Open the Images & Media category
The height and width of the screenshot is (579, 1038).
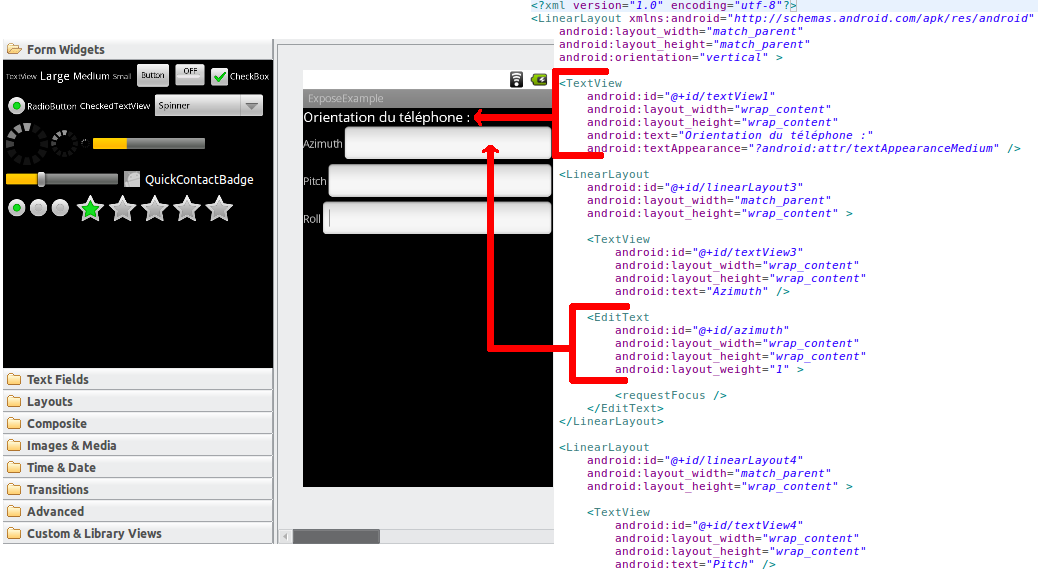(71, 446)
